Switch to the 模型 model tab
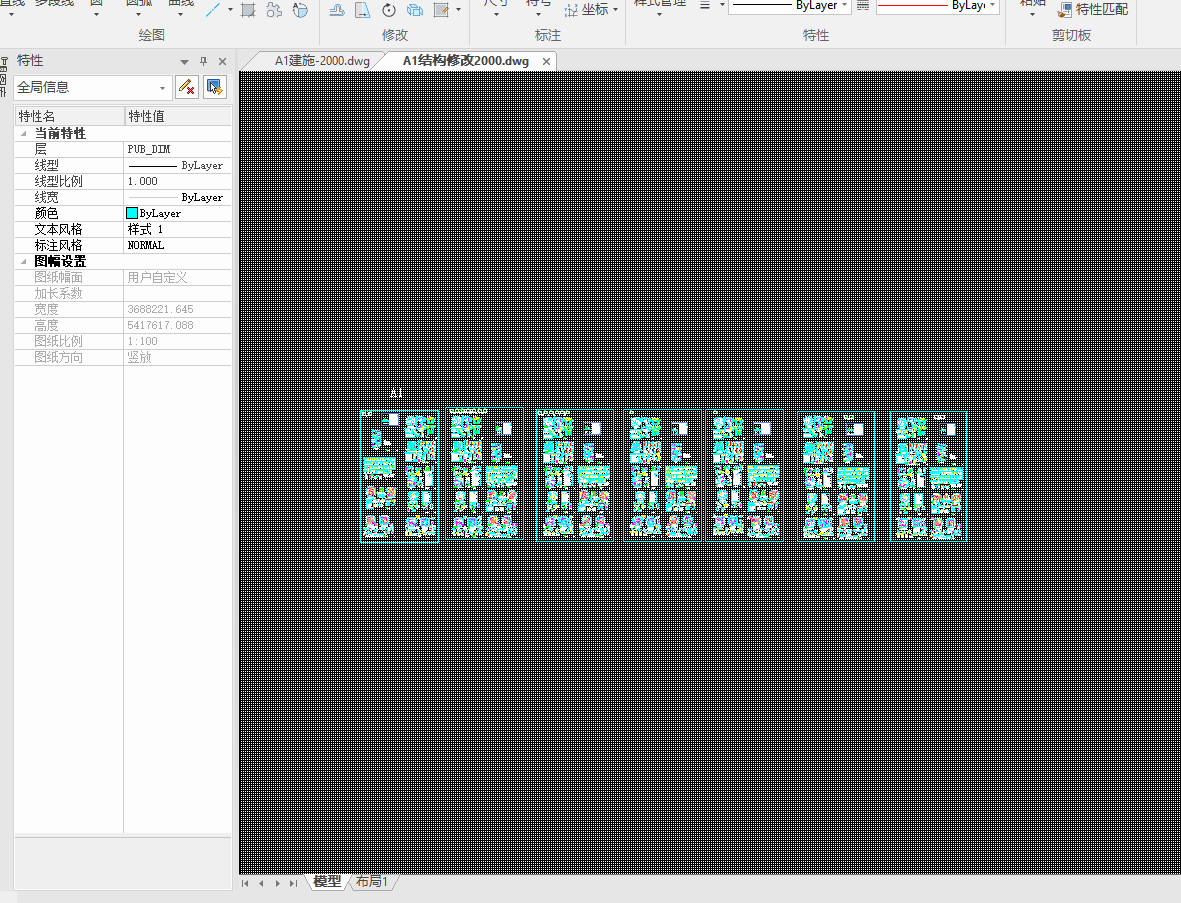This screenshot has height=903, width=1181. pyautogui.click(x=327, y=882)
